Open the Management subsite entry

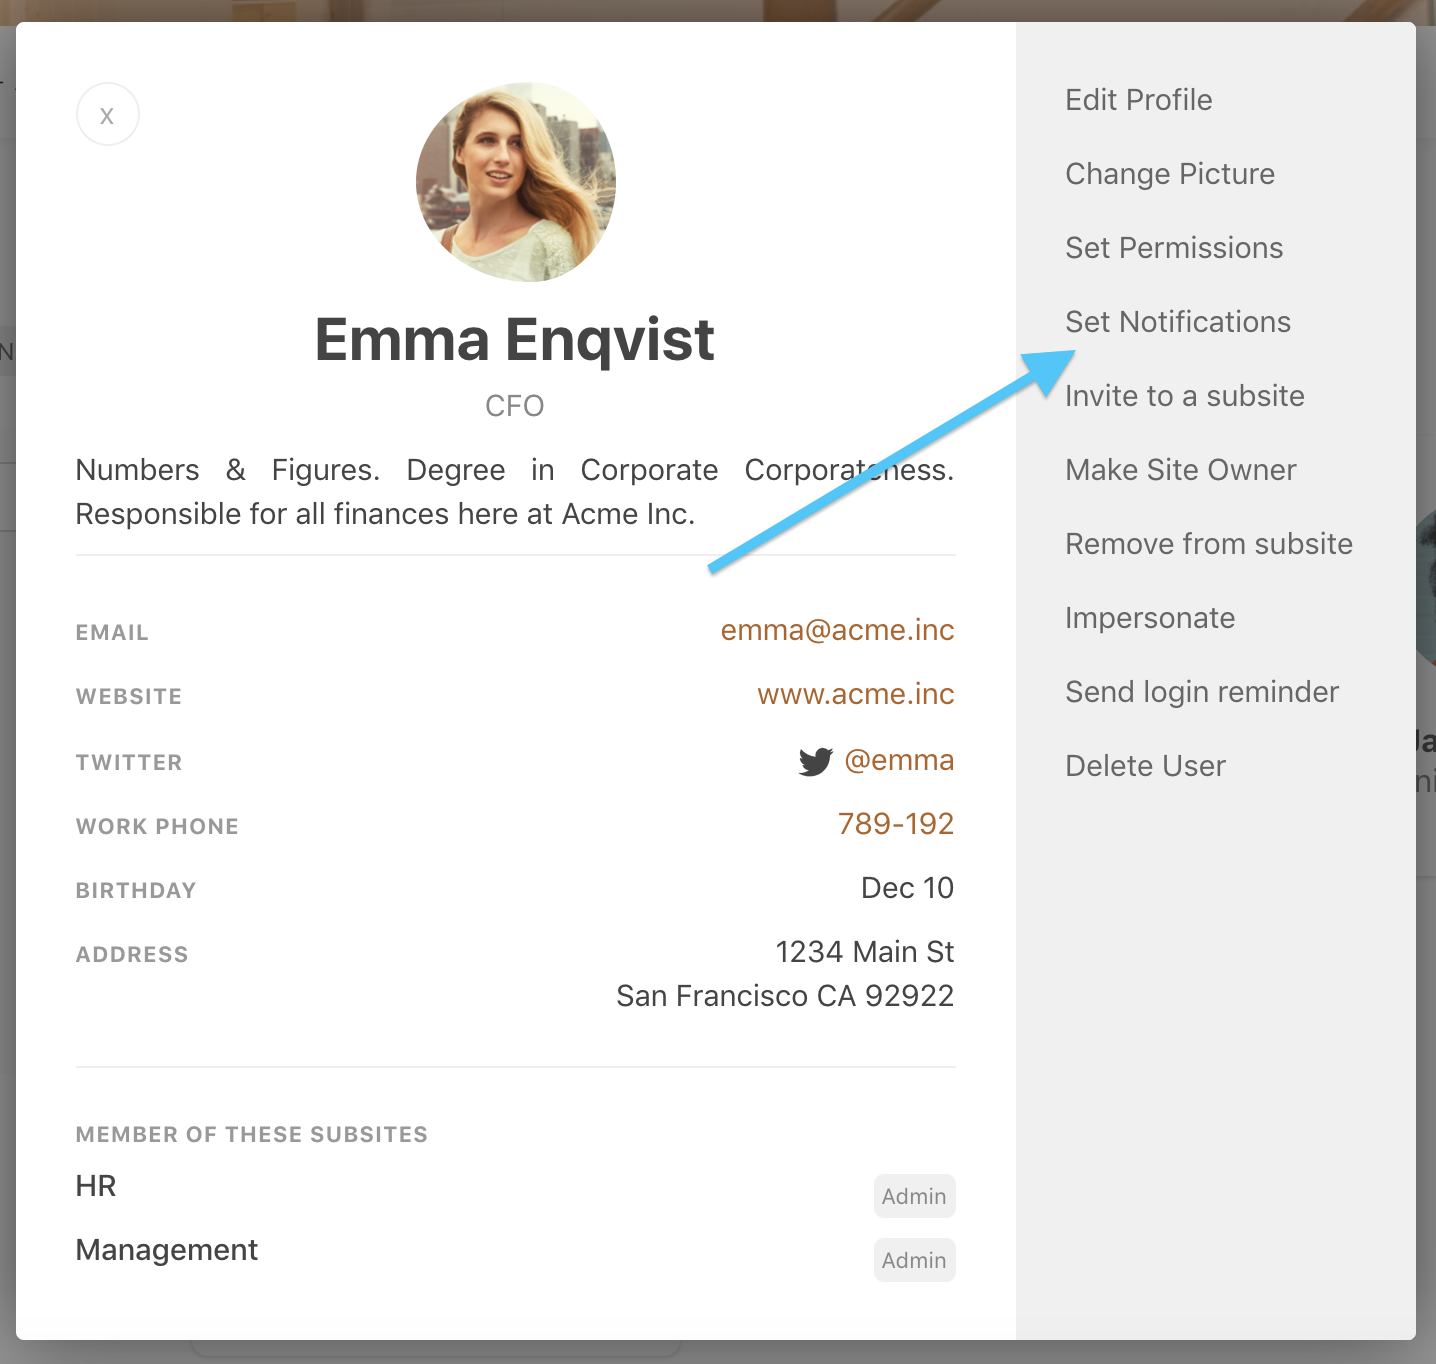[x=167, y=1250]
